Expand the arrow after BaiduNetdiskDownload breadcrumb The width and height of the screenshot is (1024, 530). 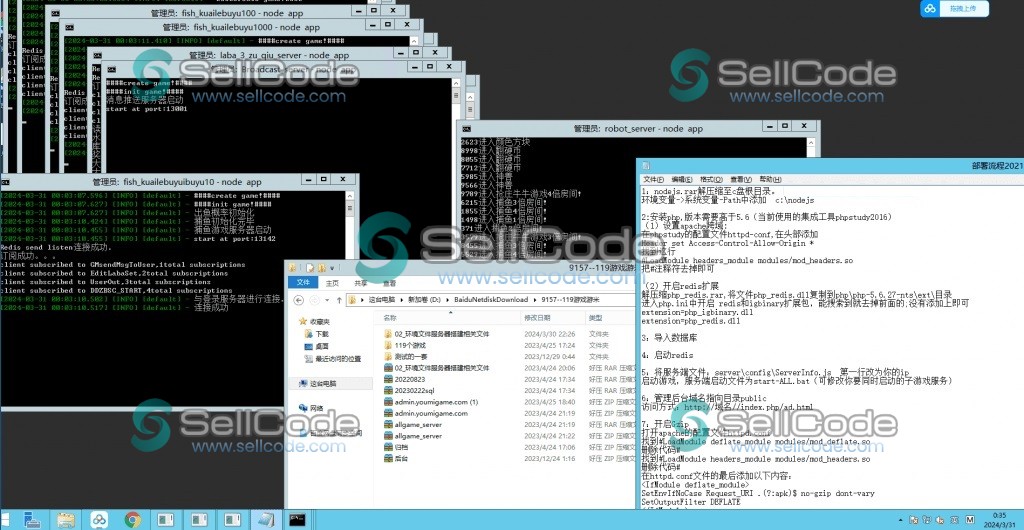535,300
